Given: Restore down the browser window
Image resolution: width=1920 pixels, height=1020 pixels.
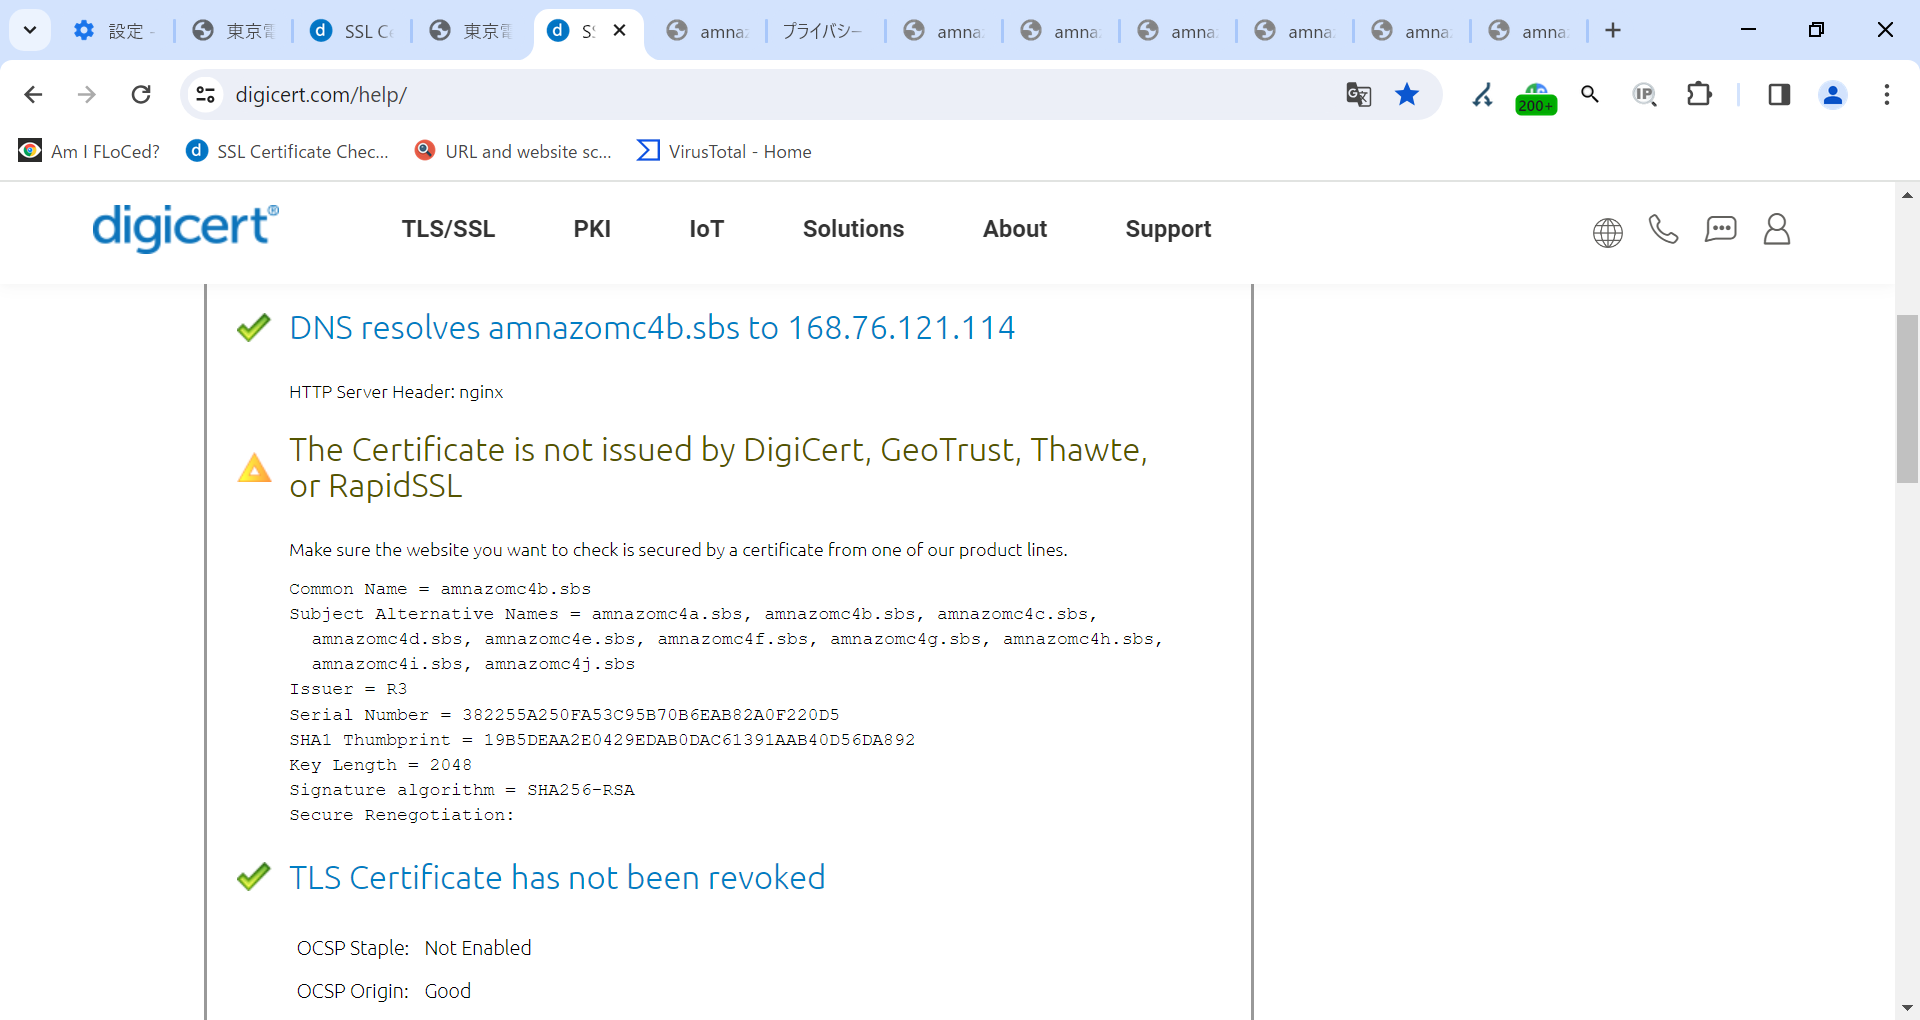Looking at the screenshot, I should click(1816, 30).
